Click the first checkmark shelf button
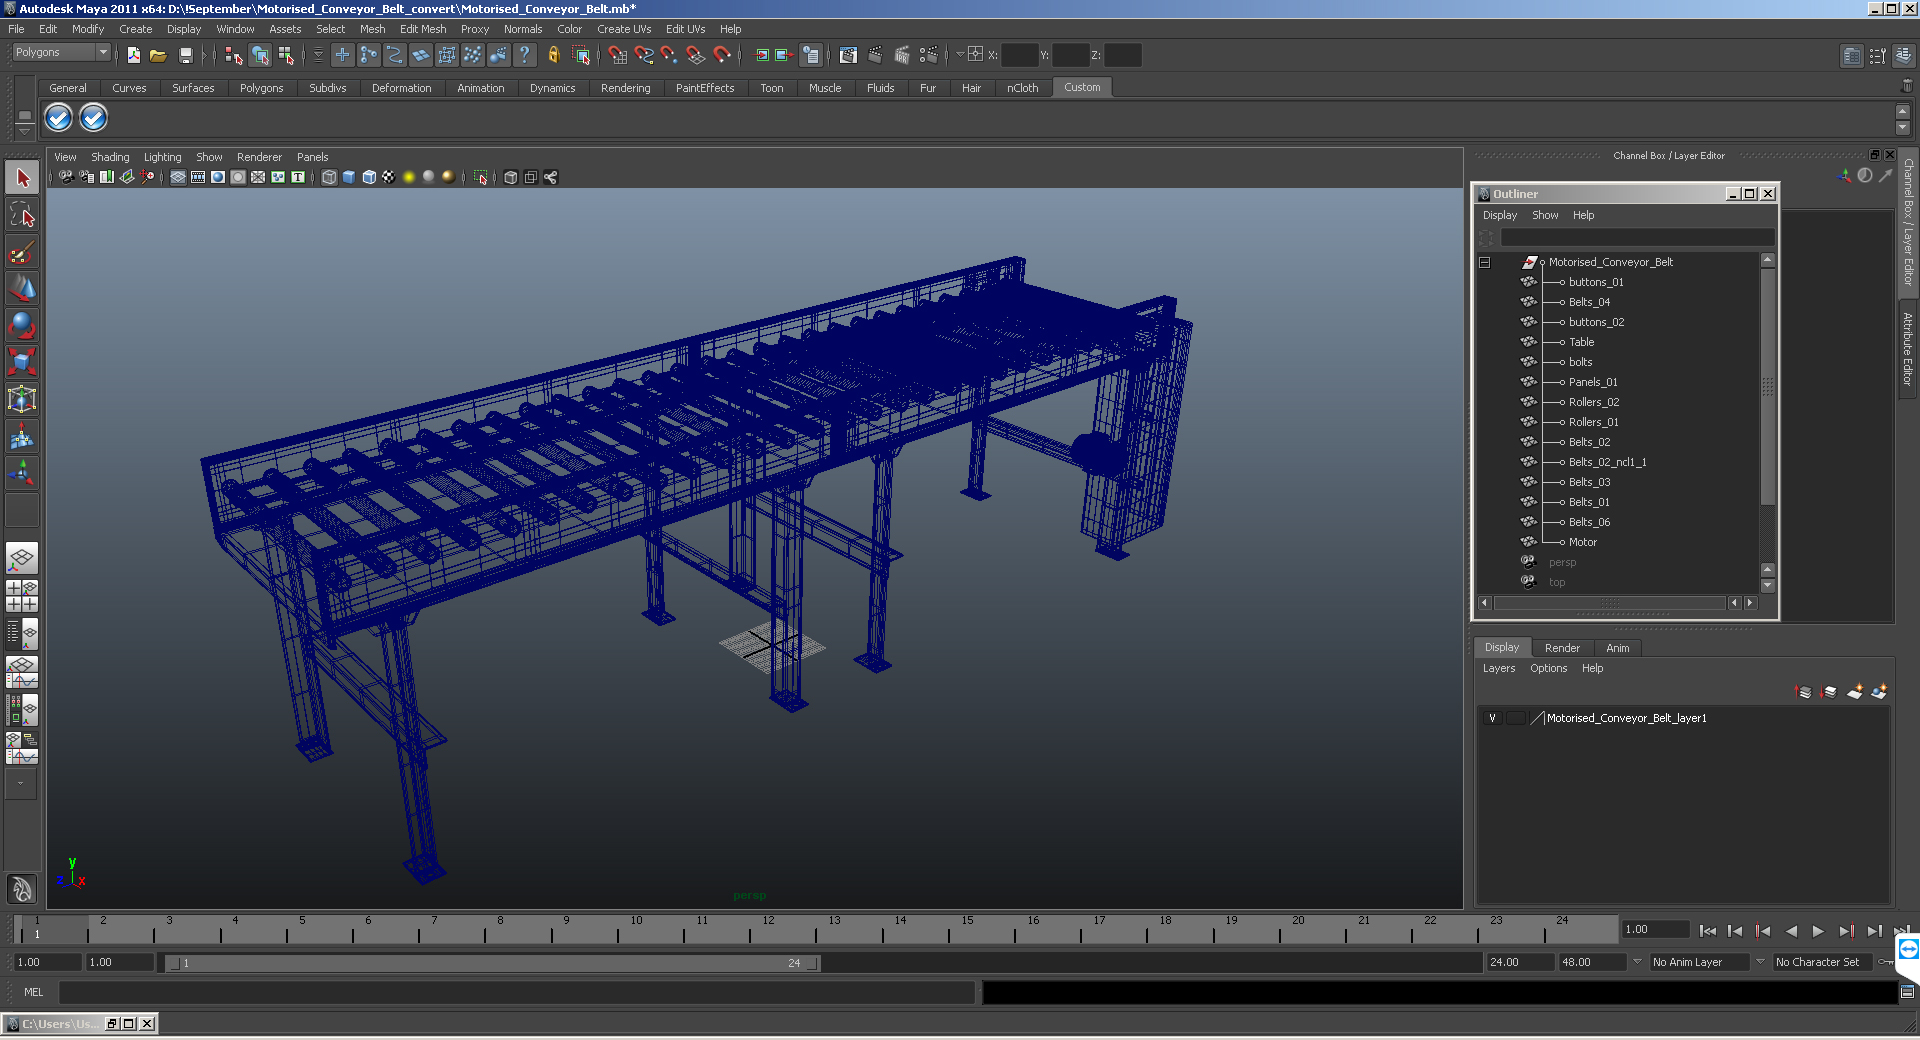This screenshot has width=1920, height=1040. pos(59,118)
